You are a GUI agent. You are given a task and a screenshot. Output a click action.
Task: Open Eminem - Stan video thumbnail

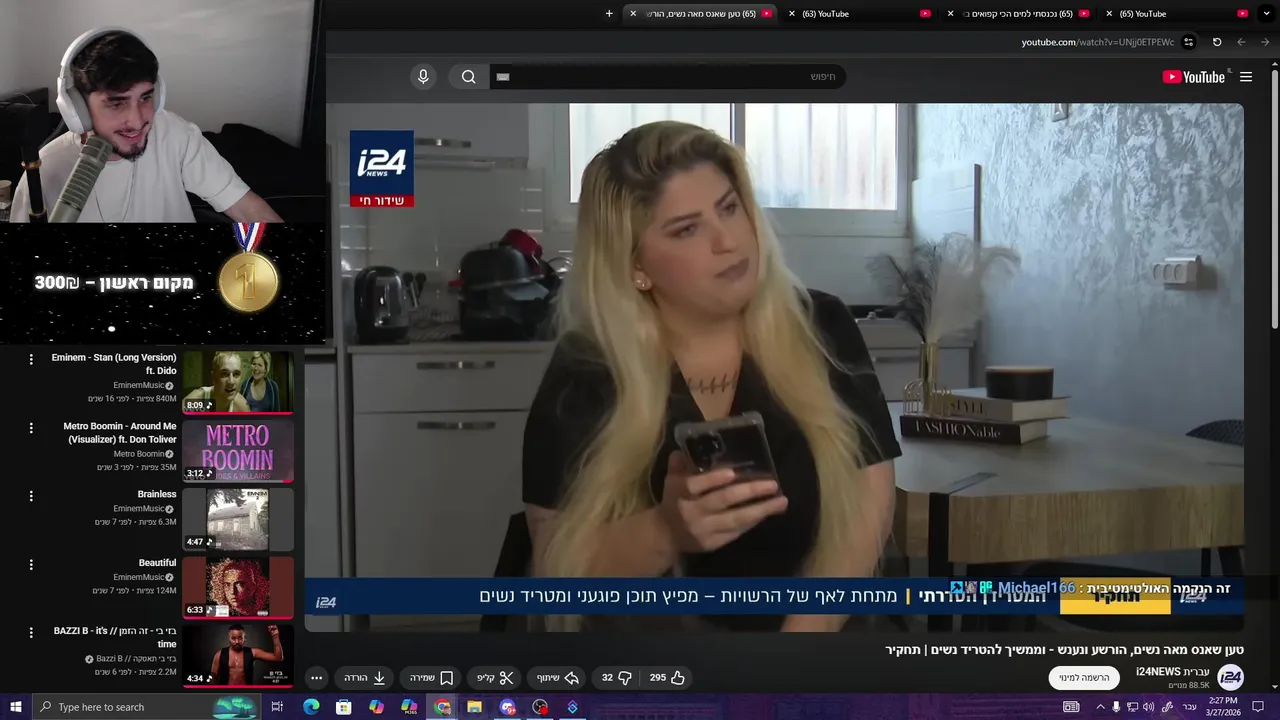238,381
